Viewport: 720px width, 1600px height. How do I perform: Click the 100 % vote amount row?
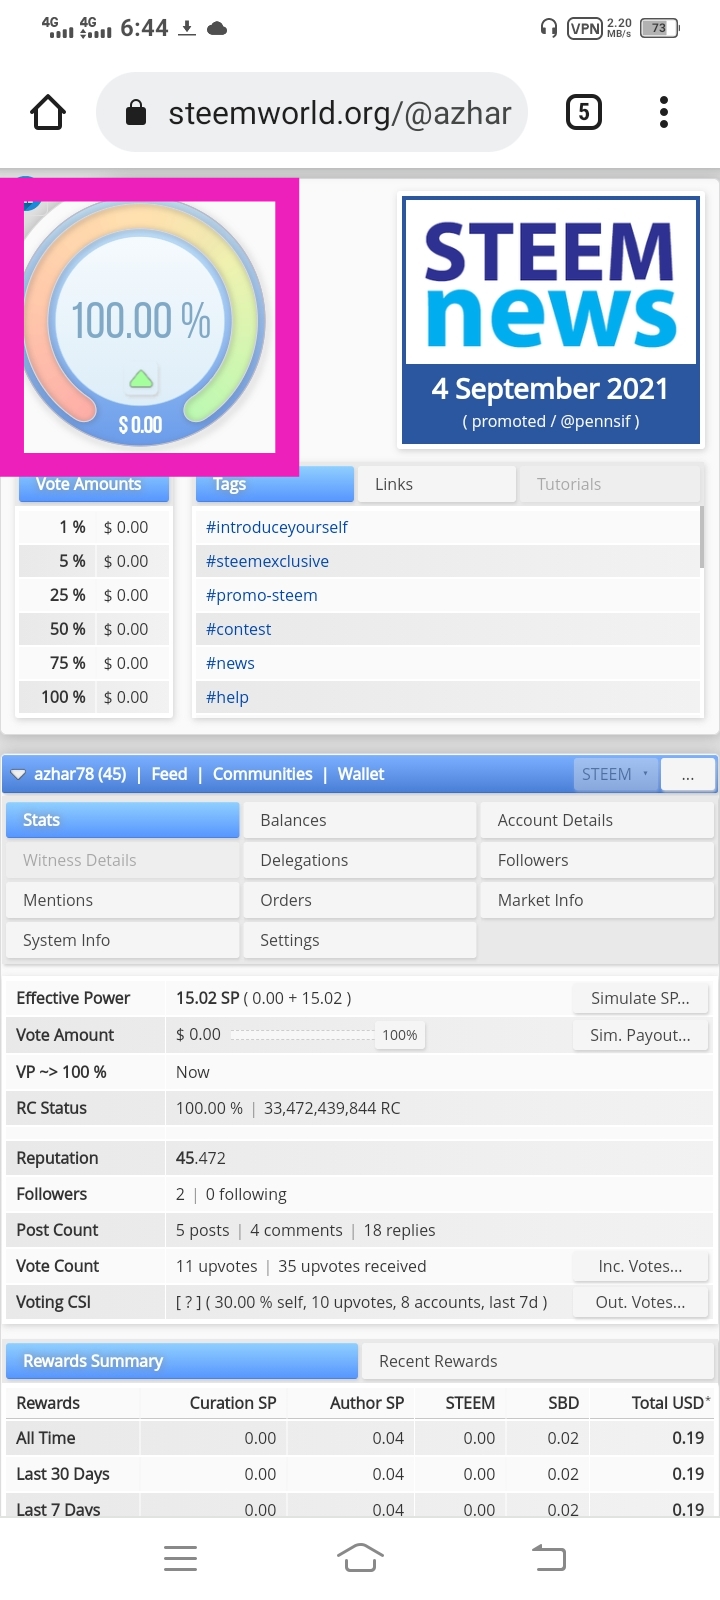point(94,697)
